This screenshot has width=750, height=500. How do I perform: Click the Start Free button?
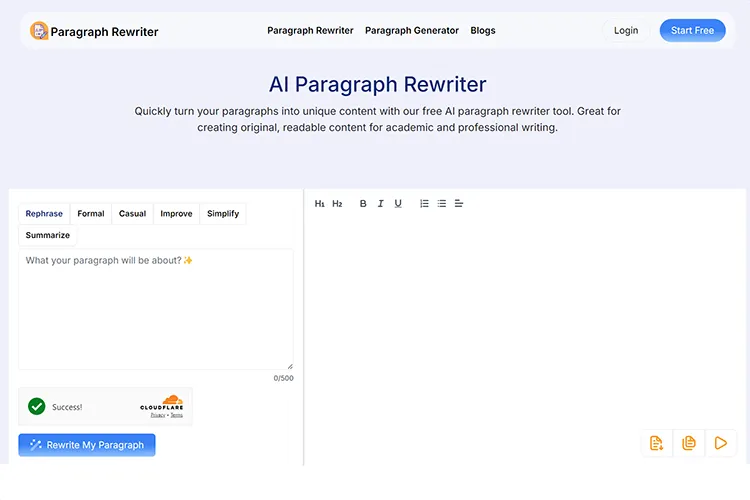point(692,31)
